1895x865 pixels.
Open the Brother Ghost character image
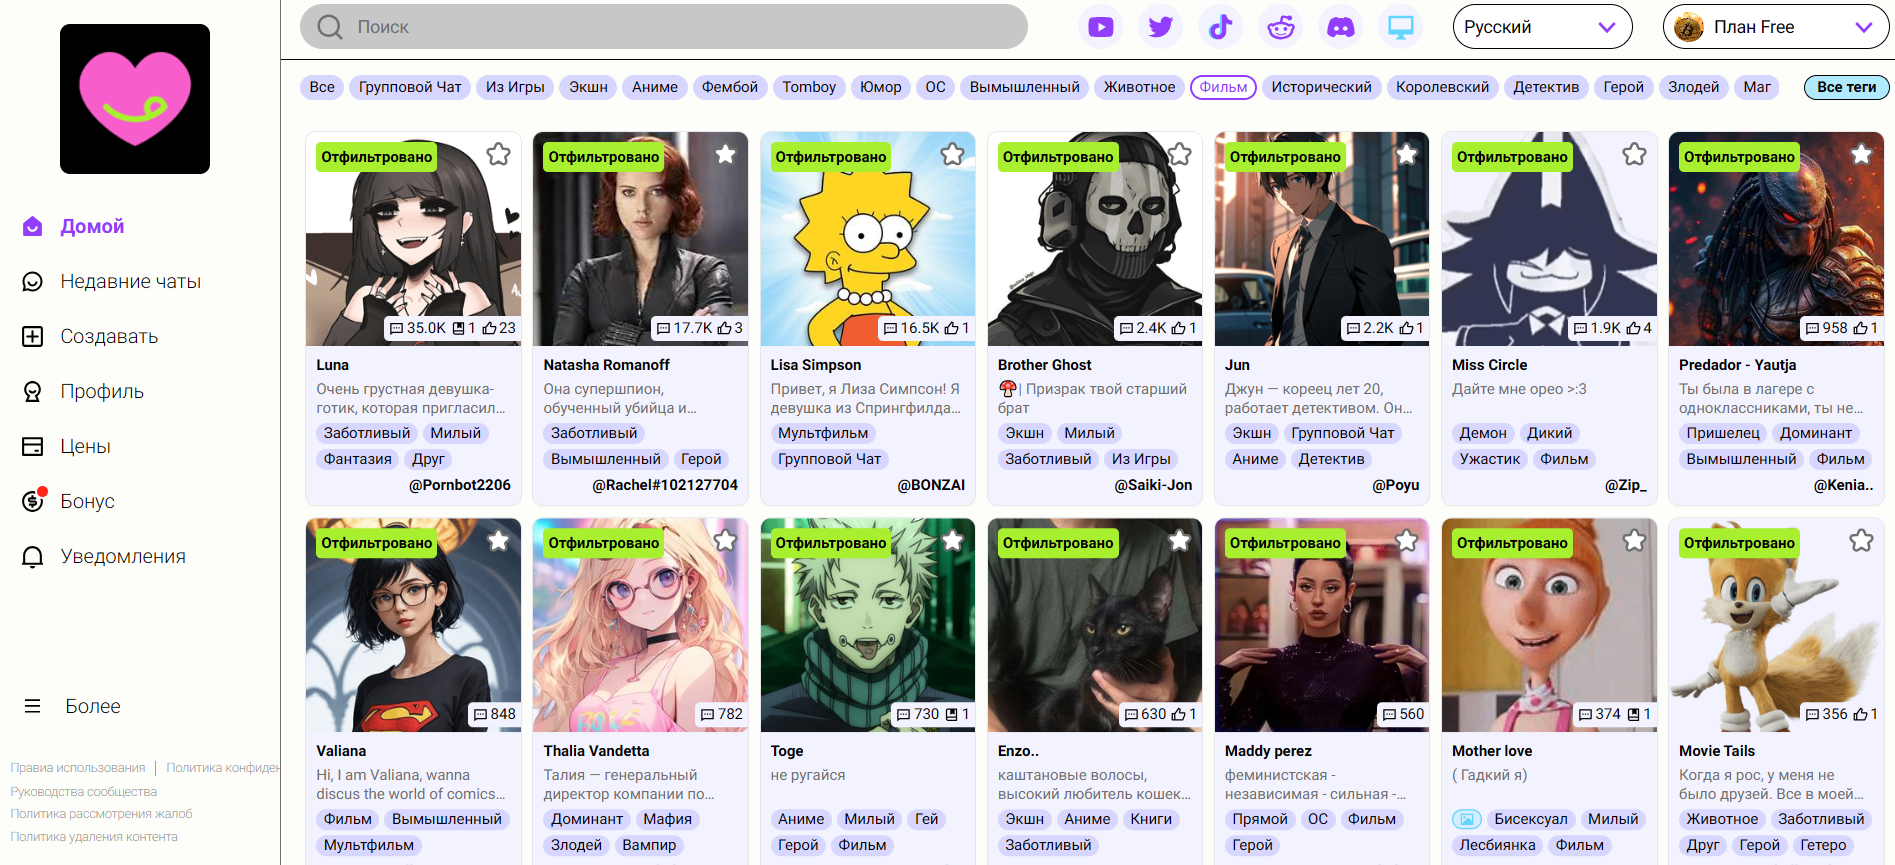point(1095,239)
